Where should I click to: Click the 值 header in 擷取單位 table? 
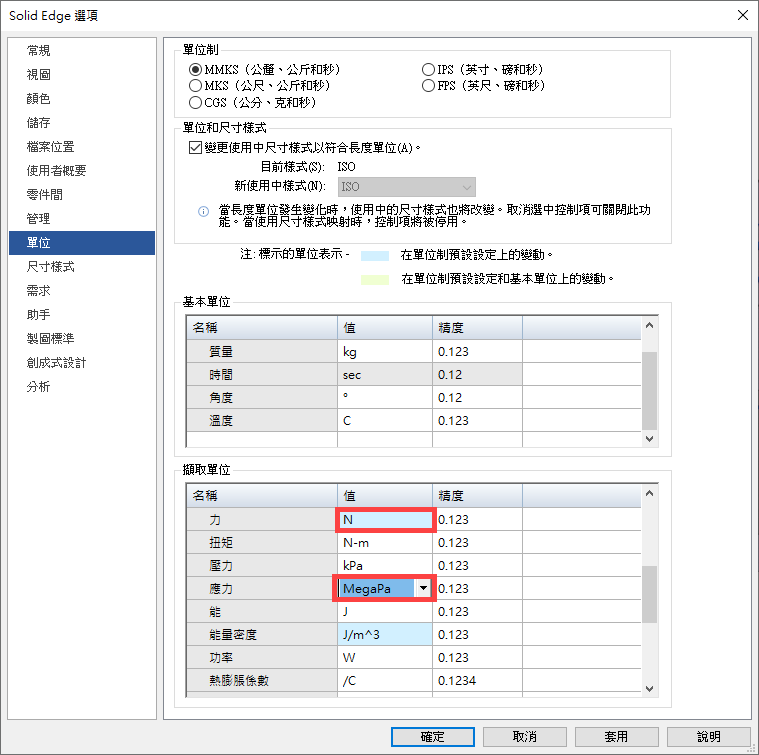coord(385,496)
